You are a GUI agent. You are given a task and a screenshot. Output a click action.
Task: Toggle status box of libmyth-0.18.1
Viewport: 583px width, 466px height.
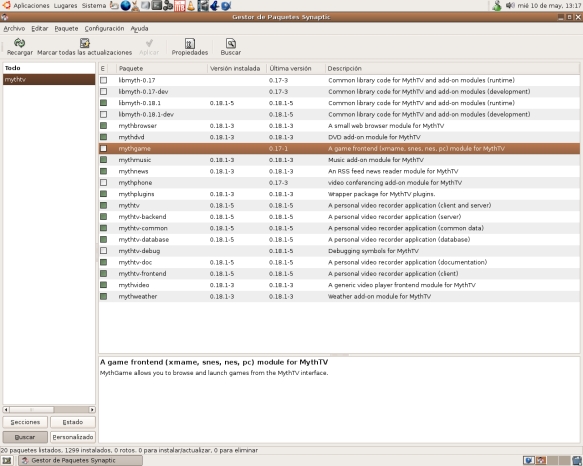click(x=103, y=103)
